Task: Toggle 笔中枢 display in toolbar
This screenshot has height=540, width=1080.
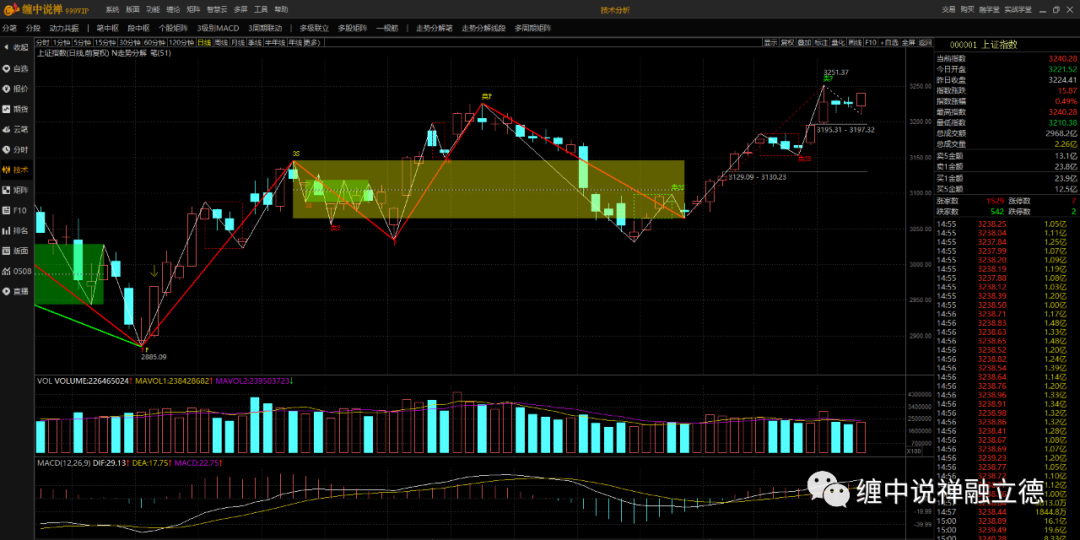Action: (x=107, y=28)
